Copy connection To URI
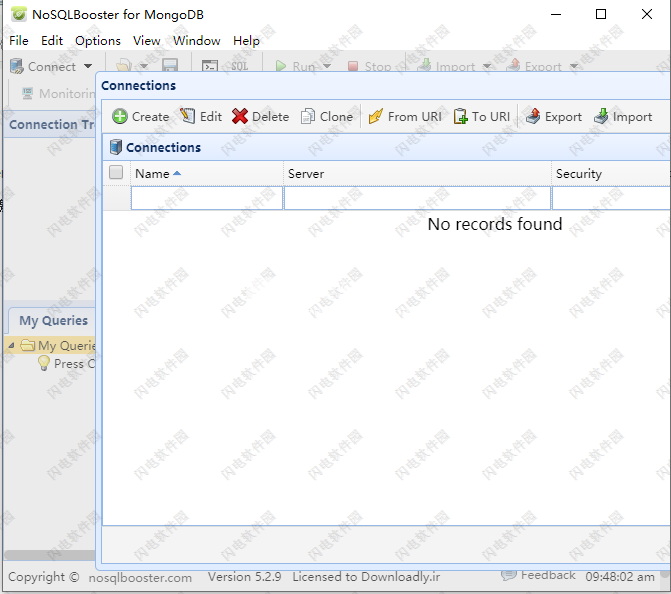671x594 pixels. pyautogui.click(x=482, y=116)
